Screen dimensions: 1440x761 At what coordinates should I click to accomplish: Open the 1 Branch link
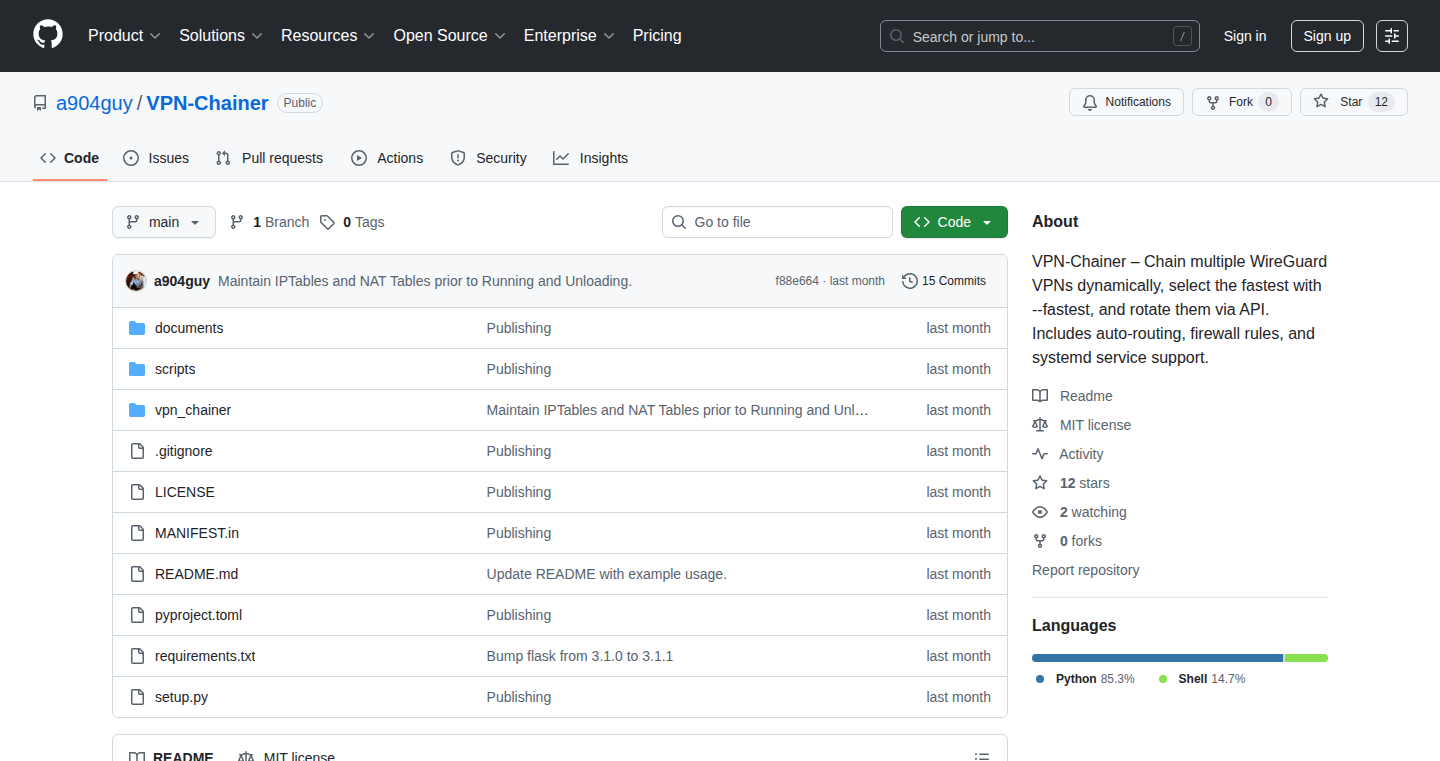coord(269,222)
